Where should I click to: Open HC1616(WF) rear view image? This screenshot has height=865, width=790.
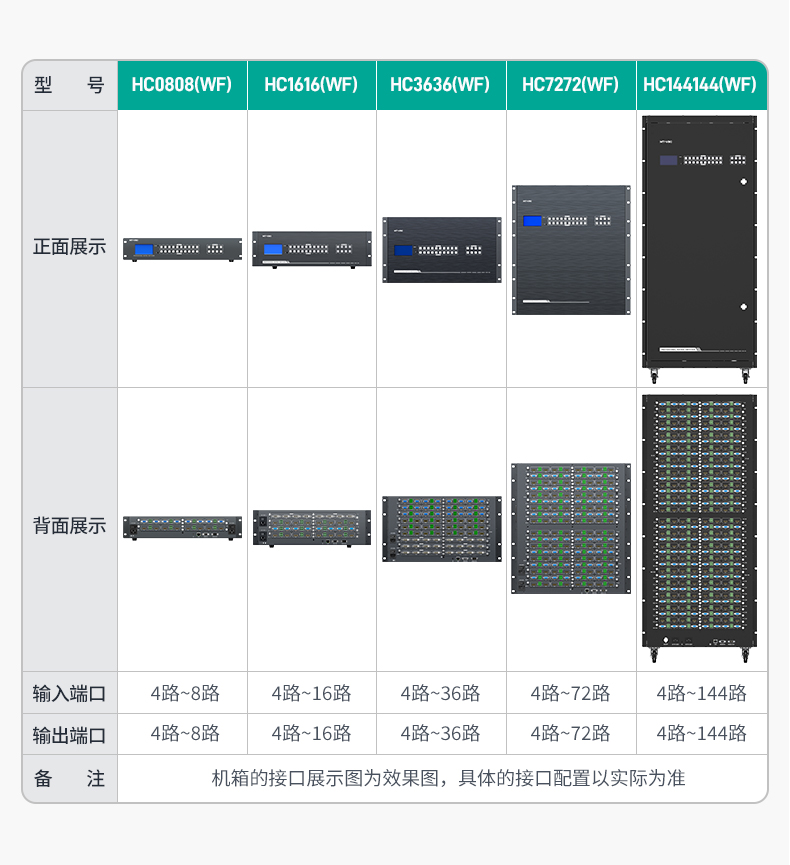(312, 528)
